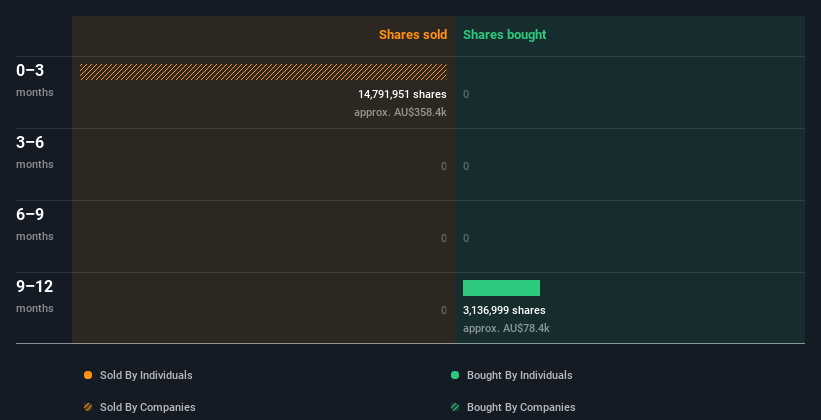Click the 6–9 months row label
The height and width of the screenshot is (420, 821).
pyautogui.click(x=35, y=224)
